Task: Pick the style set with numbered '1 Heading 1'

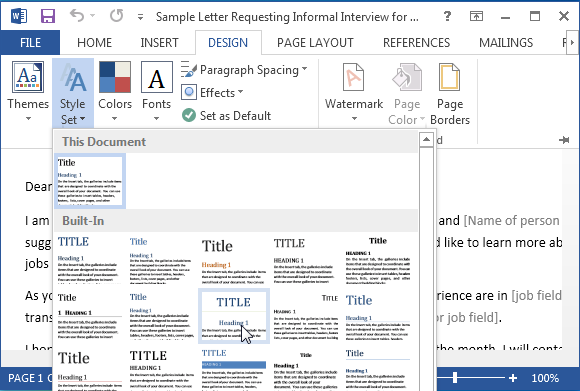Action: (90, 316)
